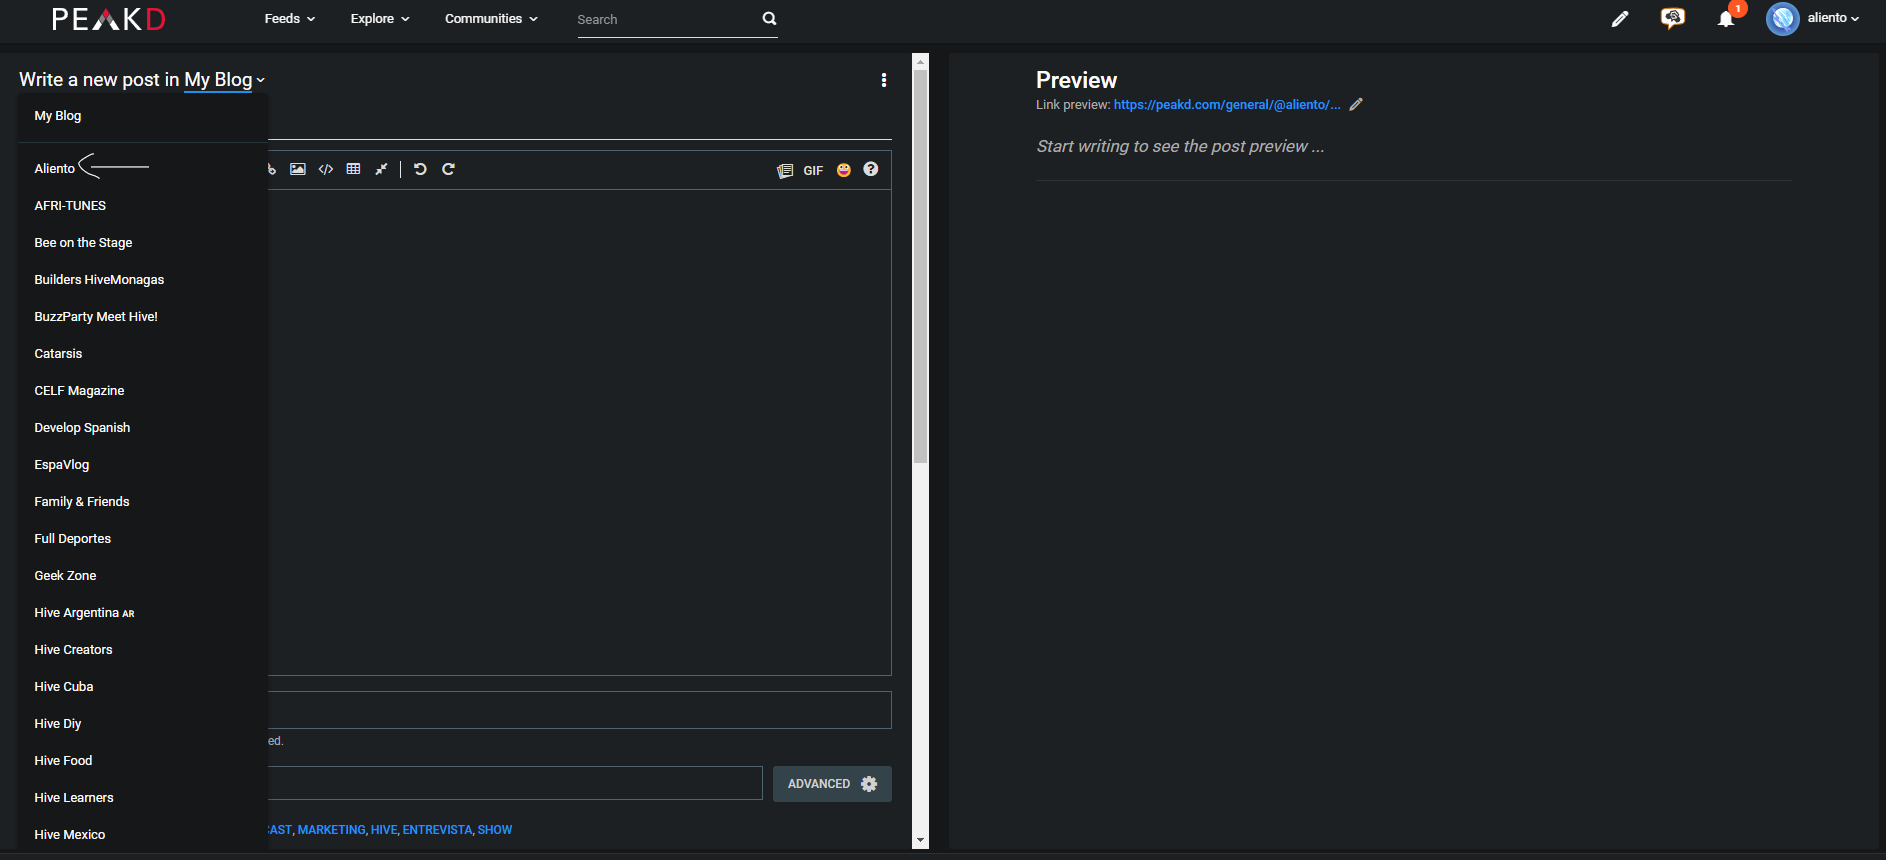Click the editor scrollbar down arrow
This screenshot has width=1886, height=860.
click(921, 841)
